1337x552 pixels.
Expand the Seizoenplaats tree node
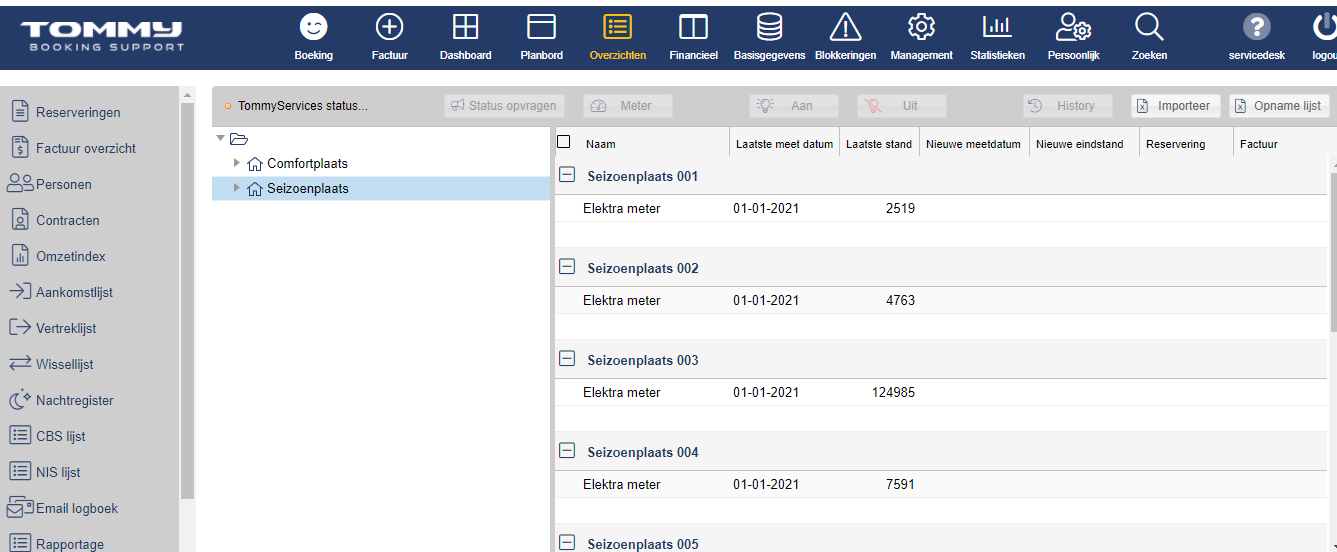tap(237, 187)
